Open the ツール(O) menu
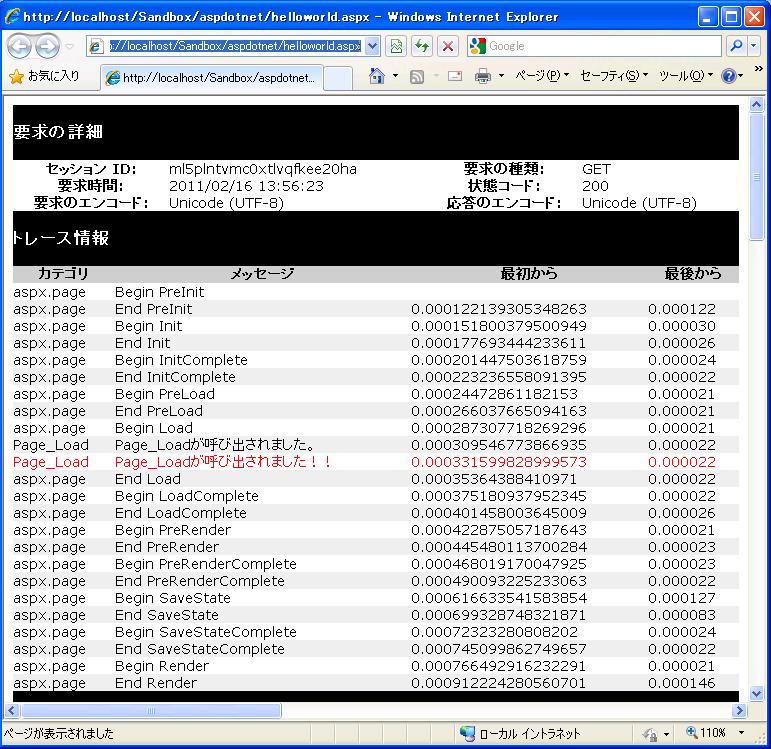 click(x=686, y=76)
